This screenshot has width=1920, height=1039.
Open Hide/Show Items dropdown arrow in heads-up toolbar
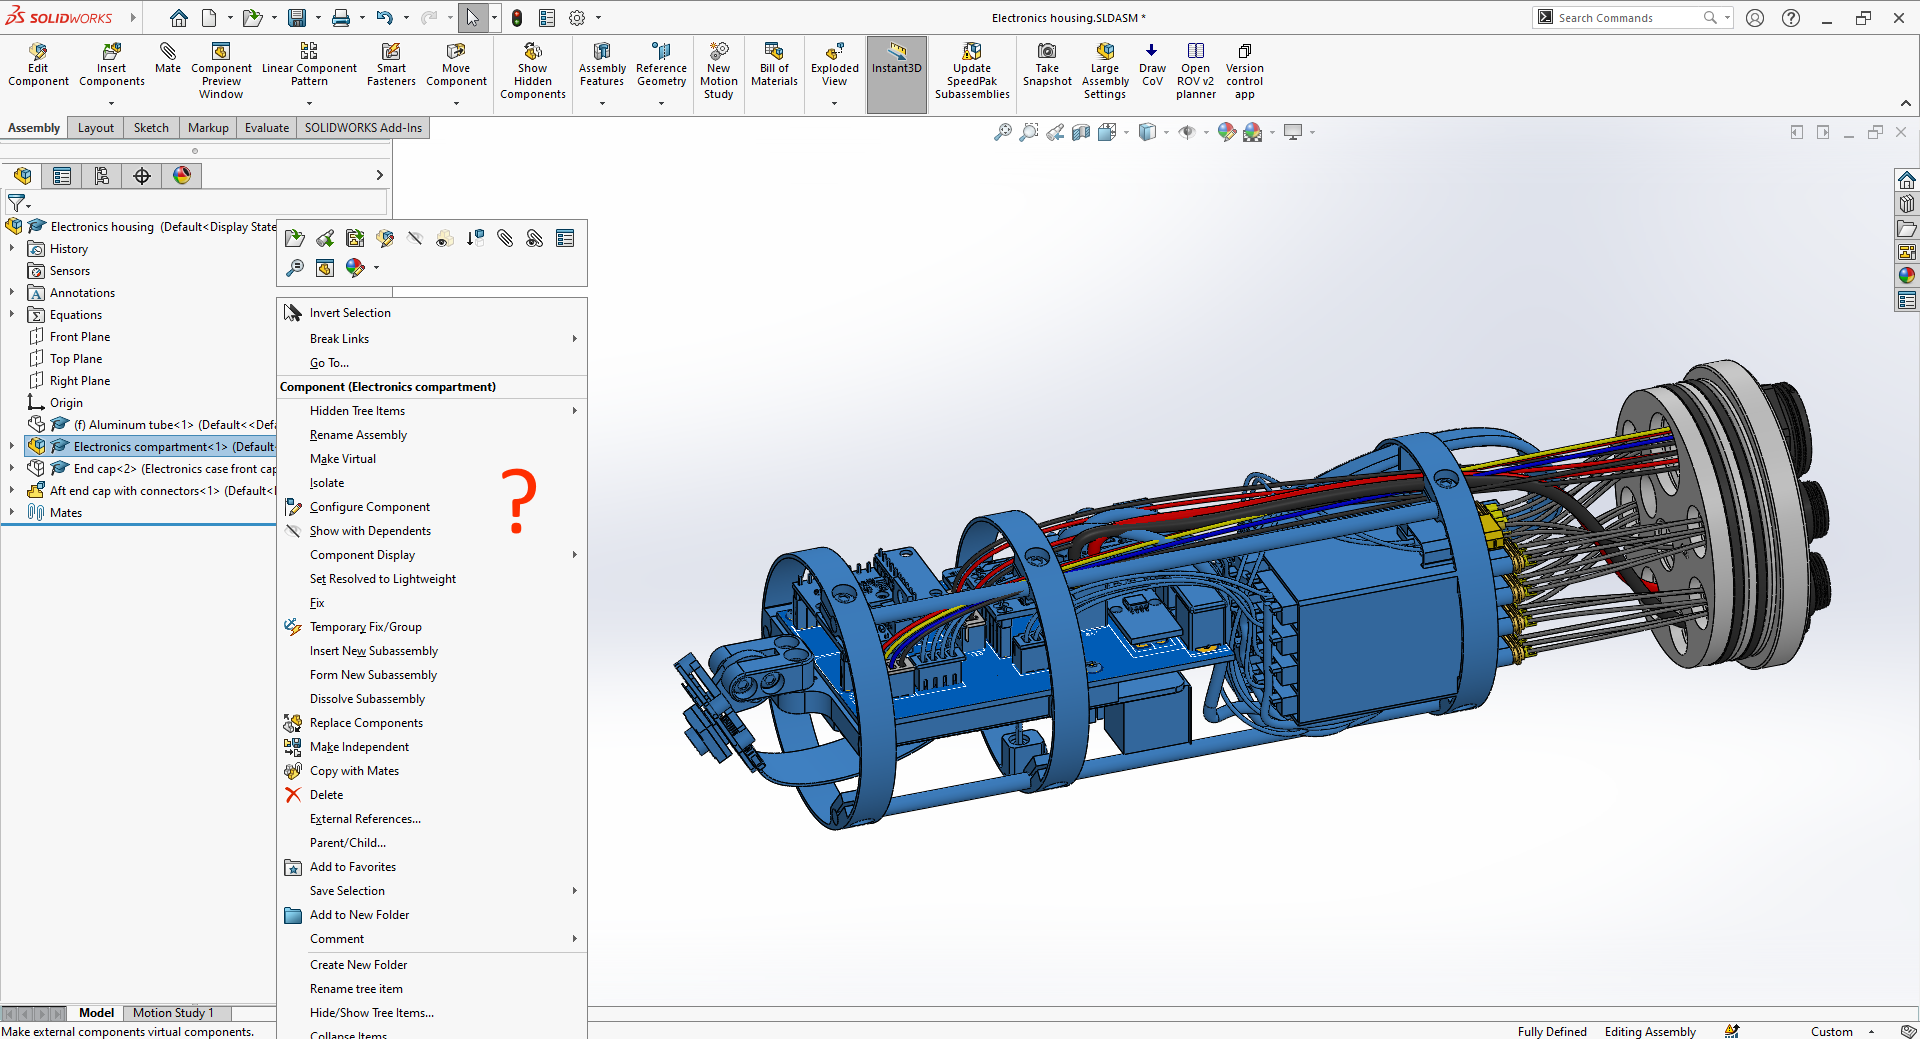(x=1206, y=132)
